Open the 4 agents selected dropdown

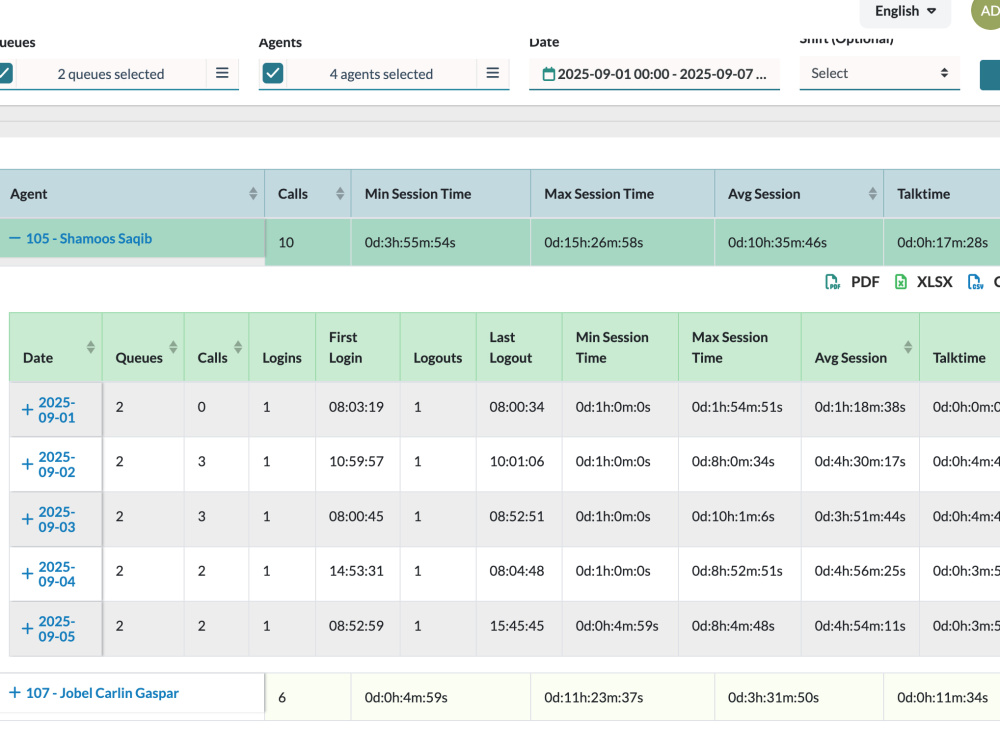click(381, 74)
